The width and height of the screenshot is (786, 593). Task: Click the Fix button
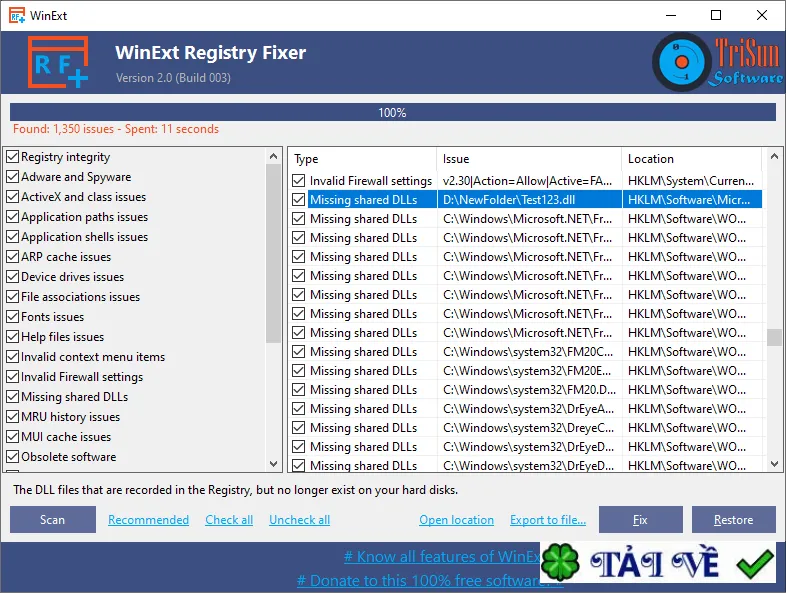(x=641, y=519)
